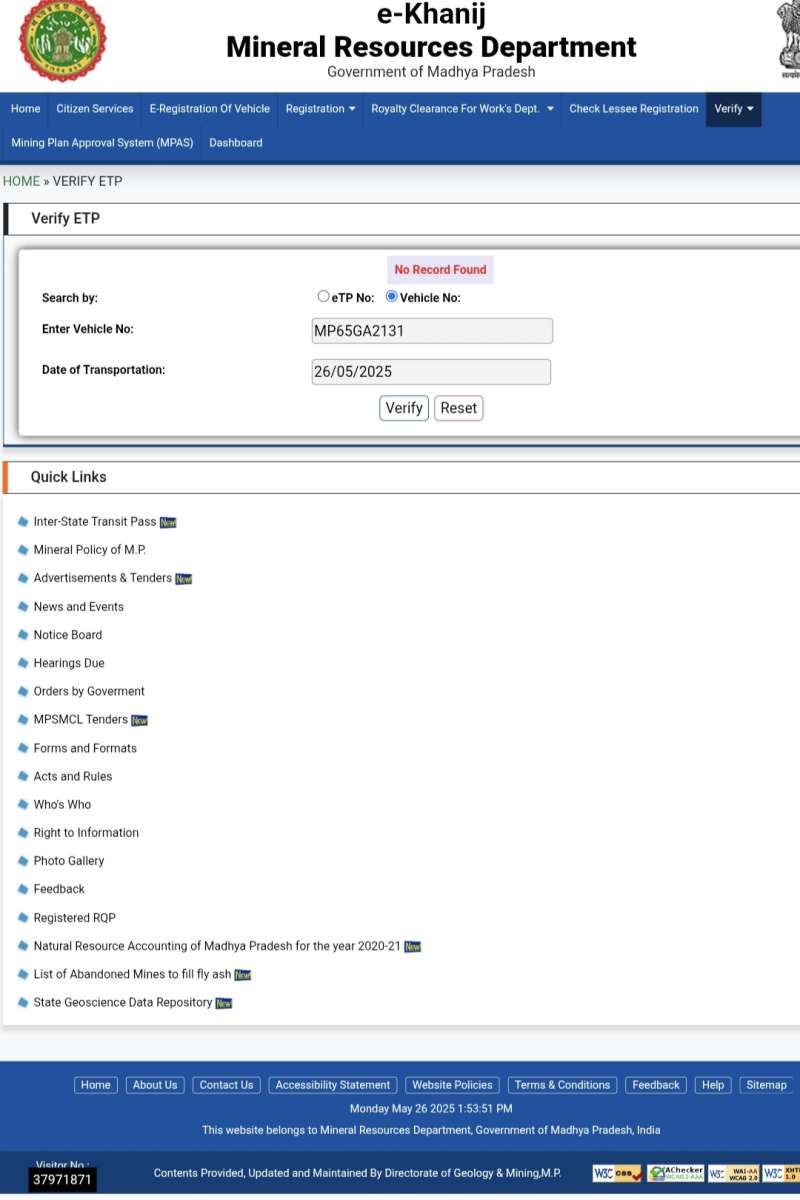Open Citizen Services menu item
This screenshot has height=1200, width=800.
click(x=95, y=109)
